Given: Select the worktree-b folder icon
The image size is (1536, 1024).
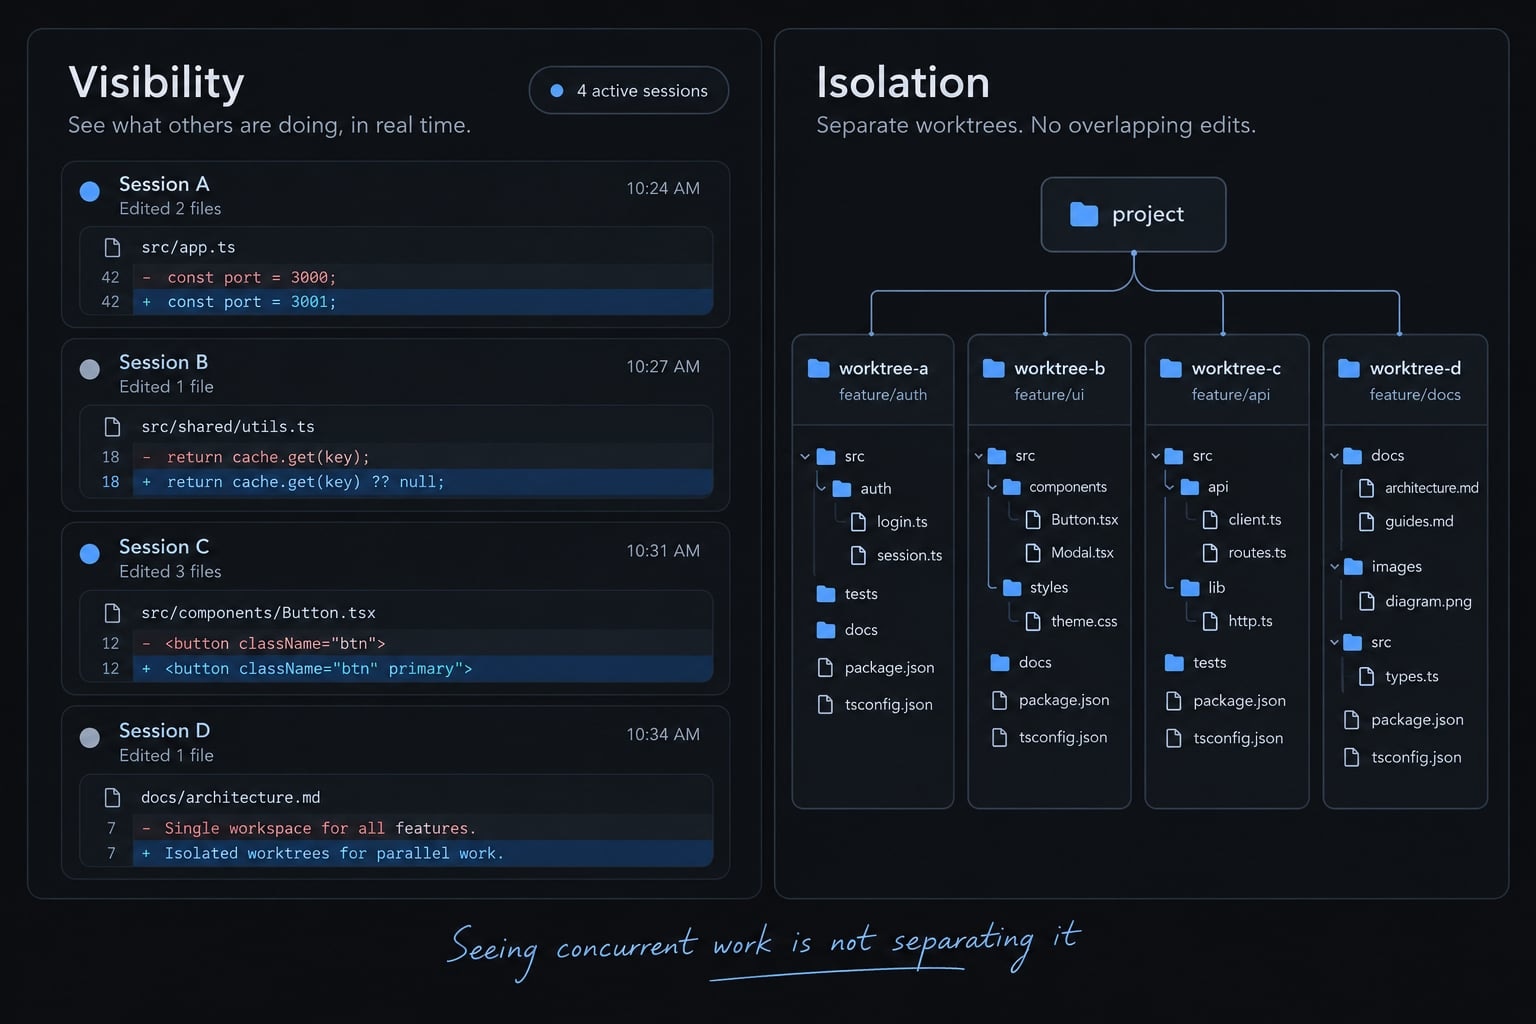Looking at the screenshot, I should pos(993,368).
